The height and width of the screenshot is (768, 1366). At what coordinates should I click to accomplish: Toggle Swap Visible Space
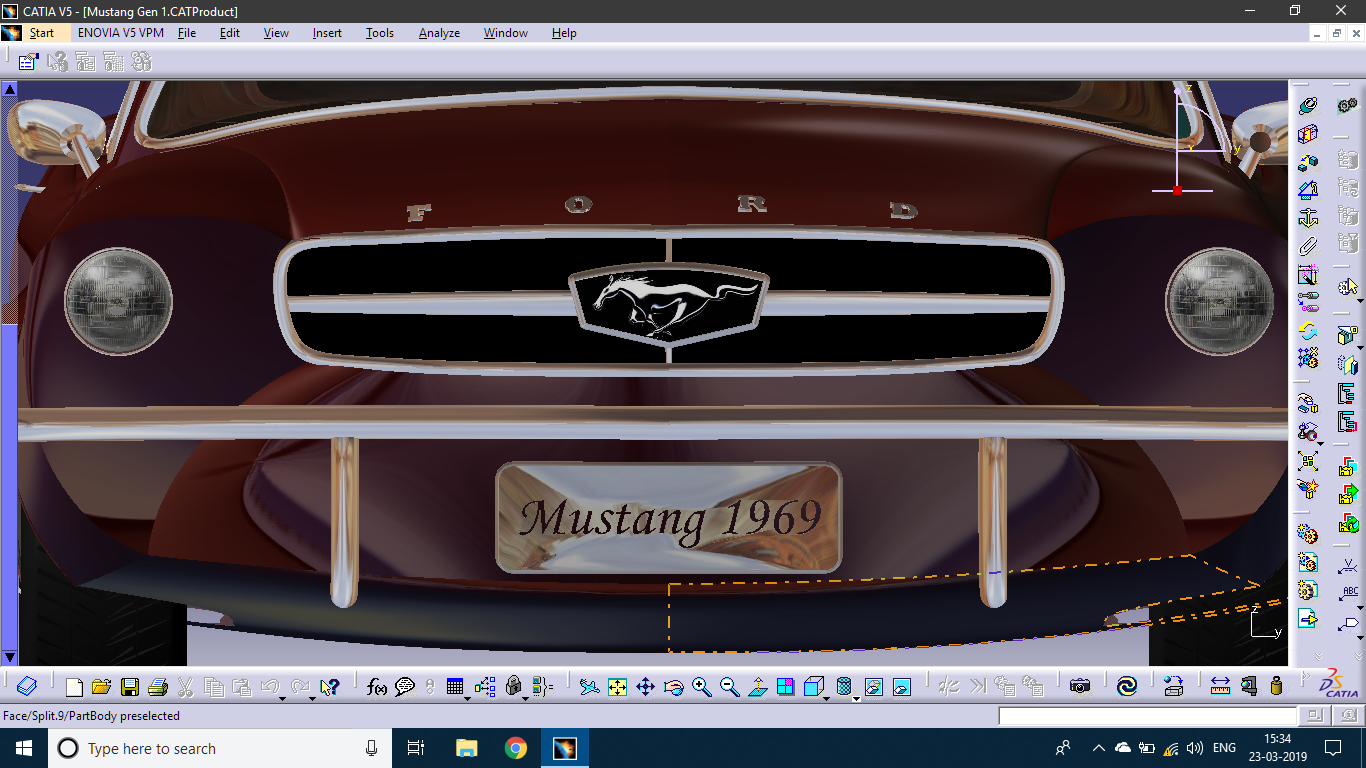tap(902, 687)
